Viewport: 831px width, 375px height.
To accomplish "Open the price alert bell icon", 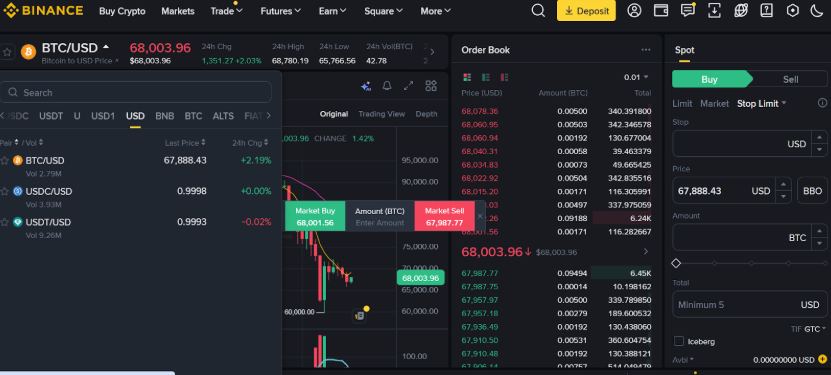I will [x=387, y=86].
